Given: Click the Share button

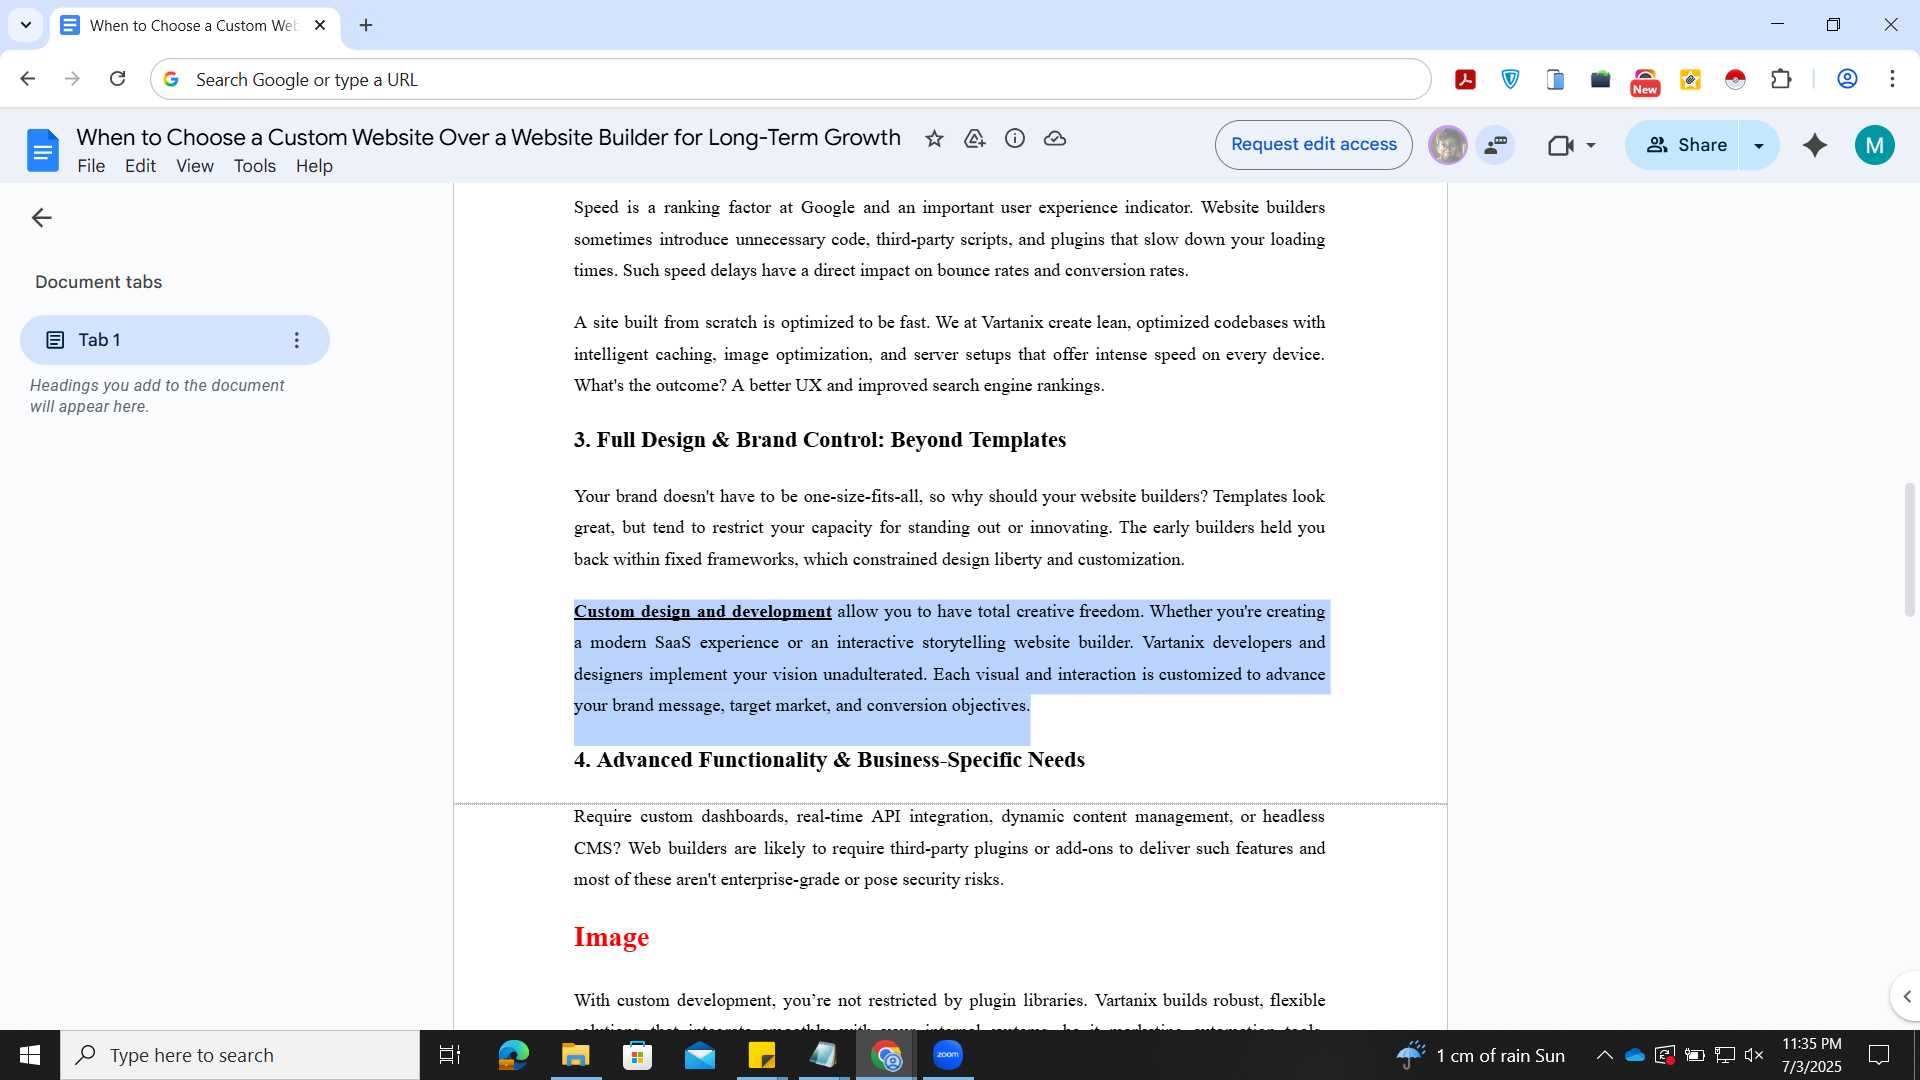Looking at the screenshot, I should (x=1684, y=146).
